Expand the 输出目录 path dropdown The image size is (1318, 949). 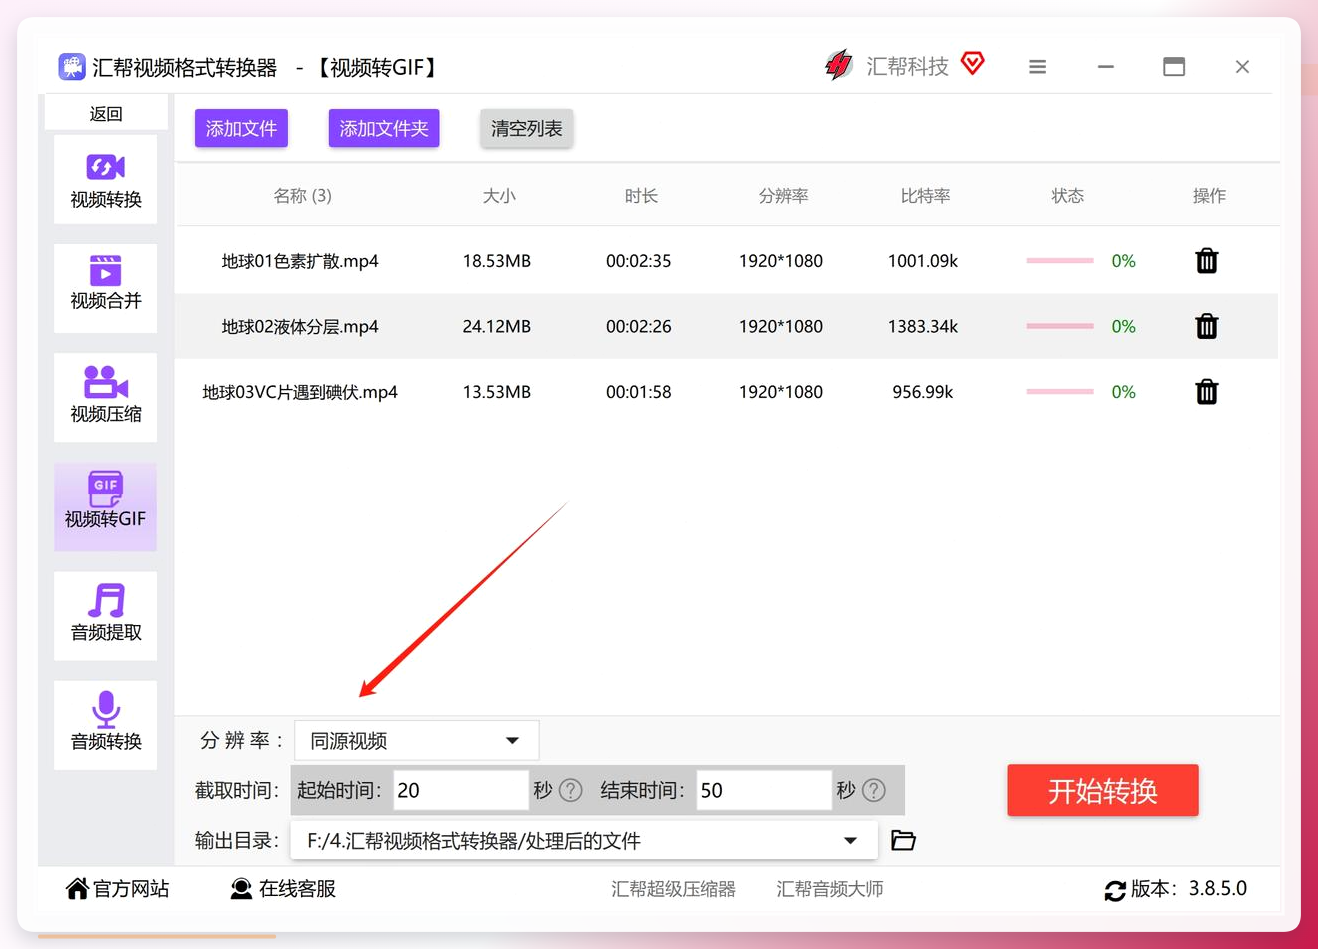pyautogui.click(x=584, y=840)
